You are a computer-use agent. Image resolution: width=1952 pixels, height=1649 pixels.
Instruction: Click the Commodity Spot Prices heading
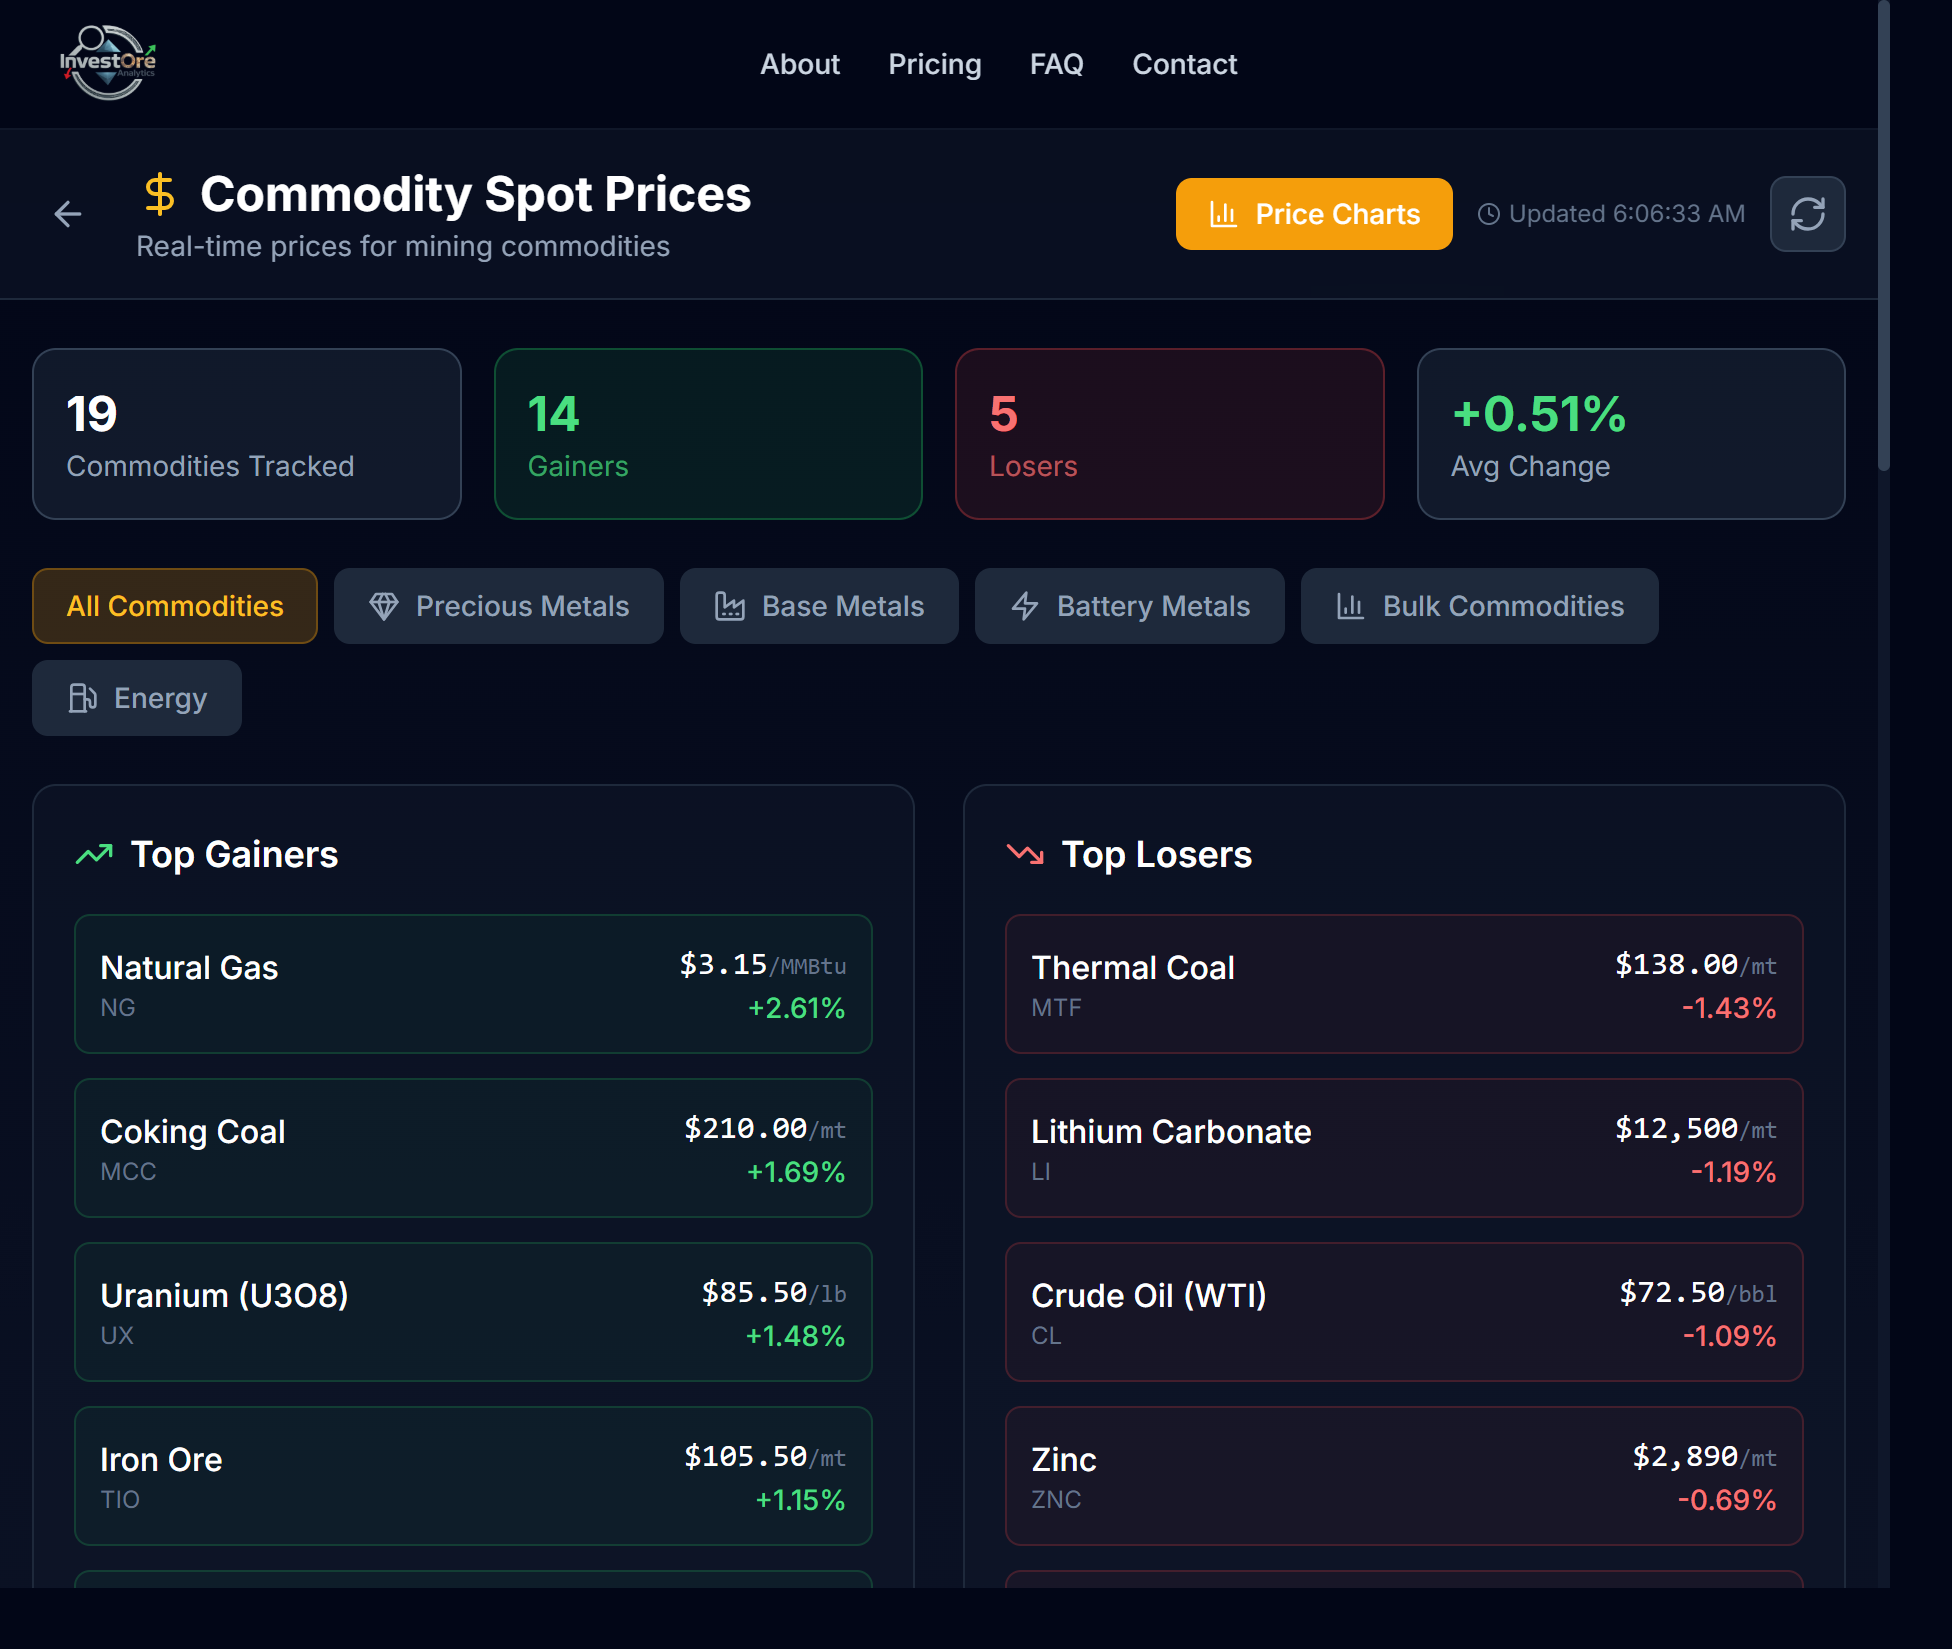pos(475,194)
